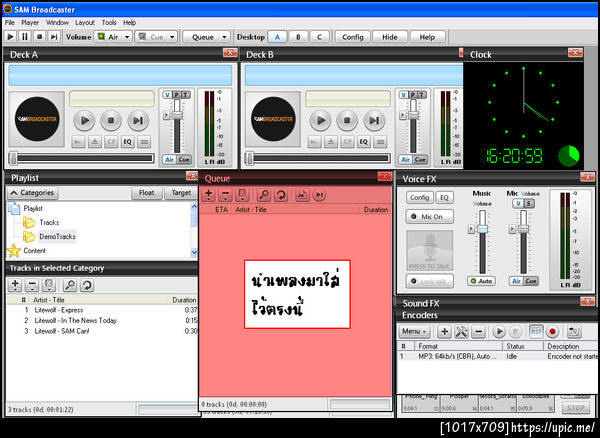Viewport: 600px width, 438px height.
Task: Select track Litewolf - In The News Today
Action: pos(76,321)
